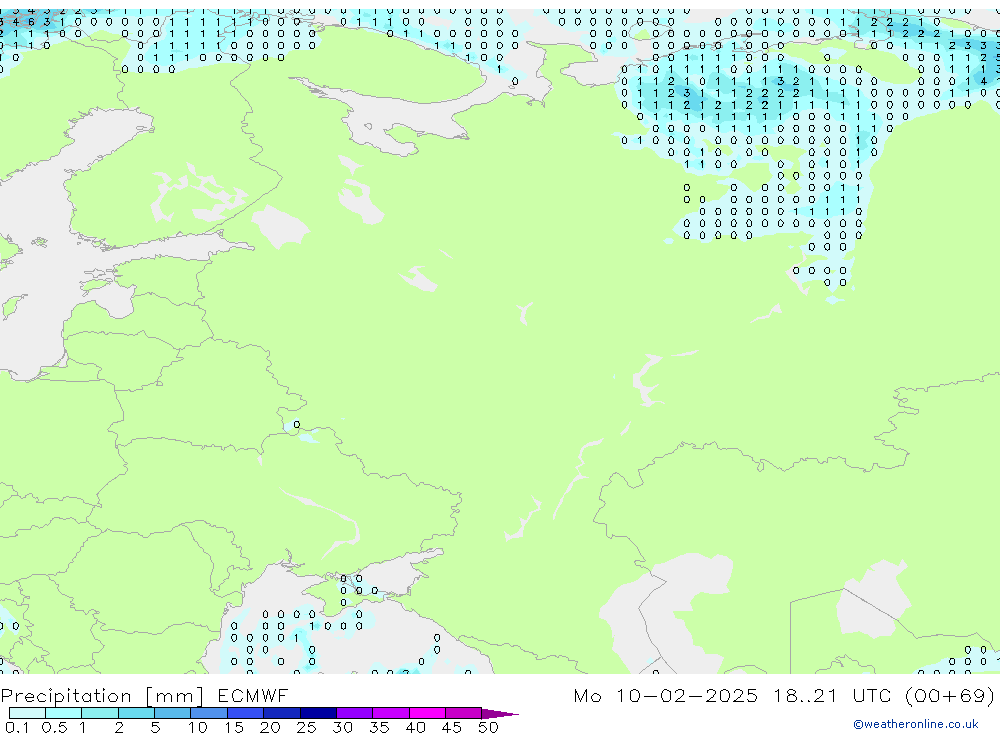Select the 2–5 mm legend swatch

[x=136, y=713]
